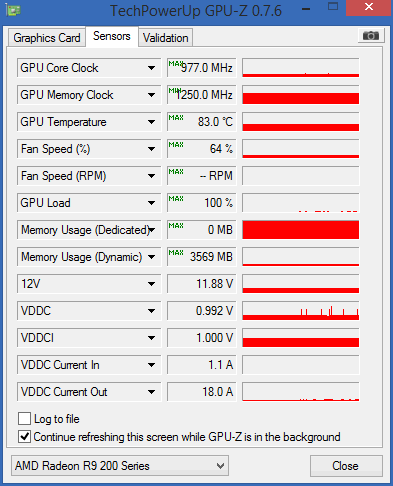Click the GPU Load history graph
The width and height of the screenshot is (393, 486).
click(x=301, y=203)
